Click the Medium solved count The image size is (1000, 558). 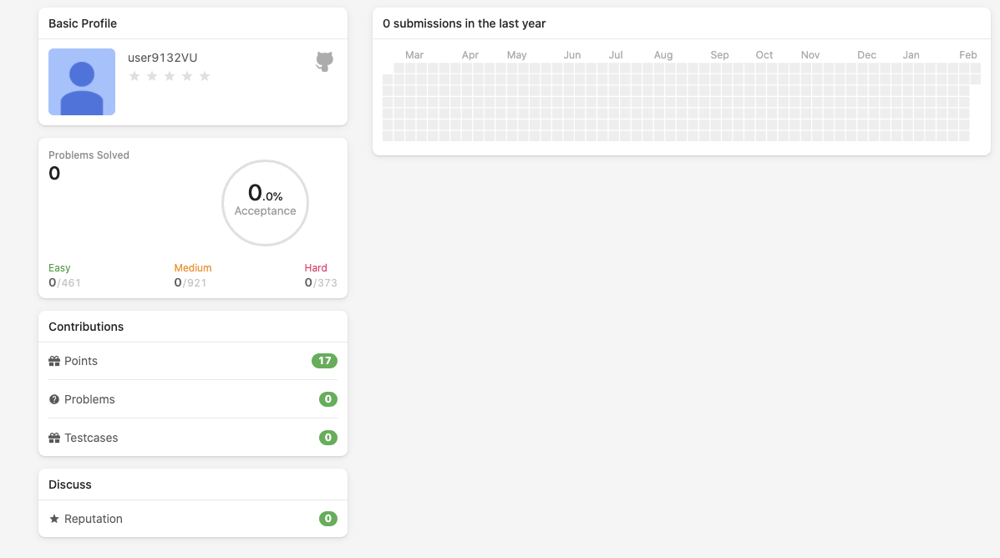click(190, 283)
